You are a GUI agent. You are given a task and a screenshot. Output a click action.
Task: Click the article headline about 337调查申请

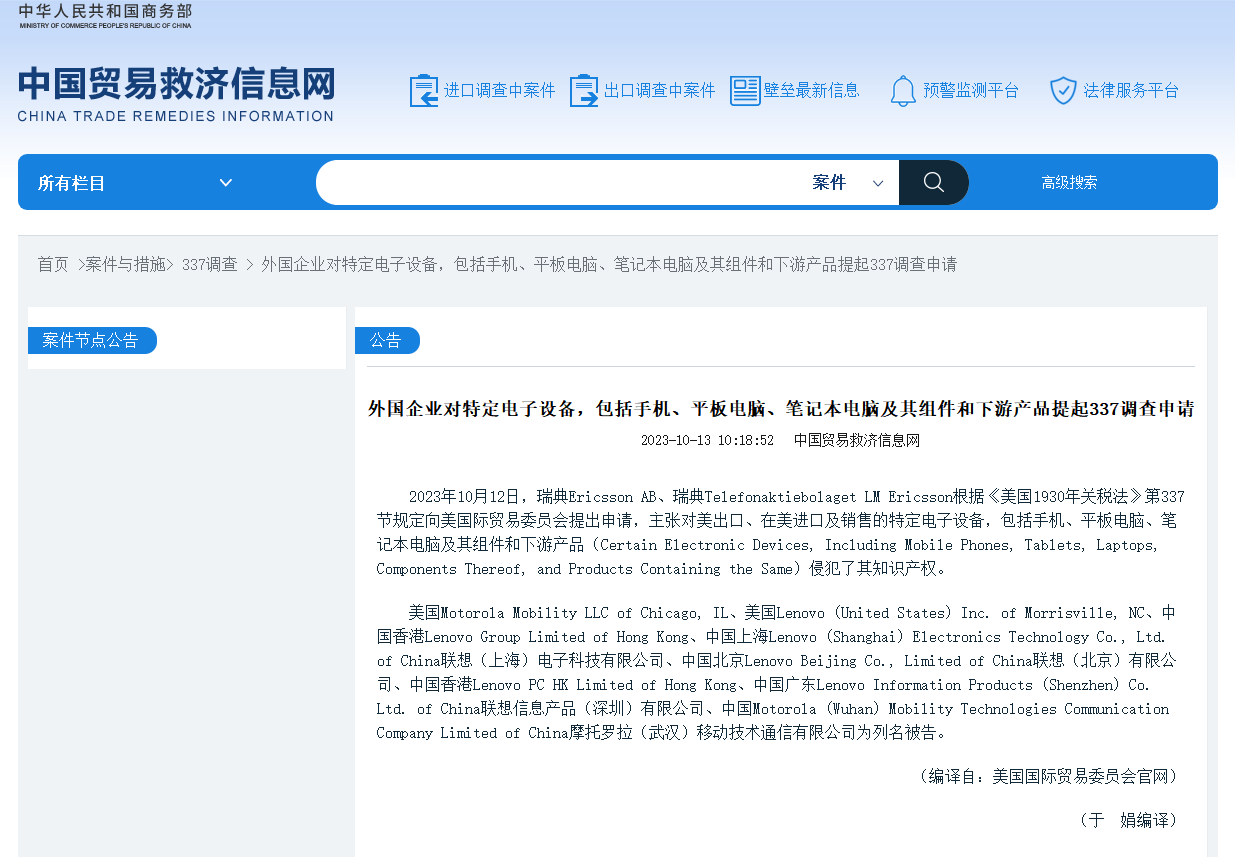pos(781,409)
